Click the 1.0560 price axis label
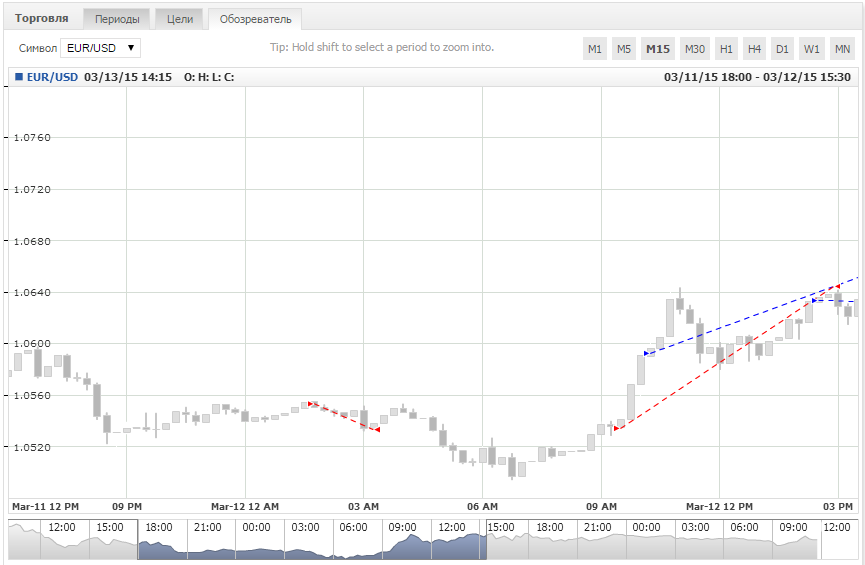This screenshot has height=565, width=865. 32,396
